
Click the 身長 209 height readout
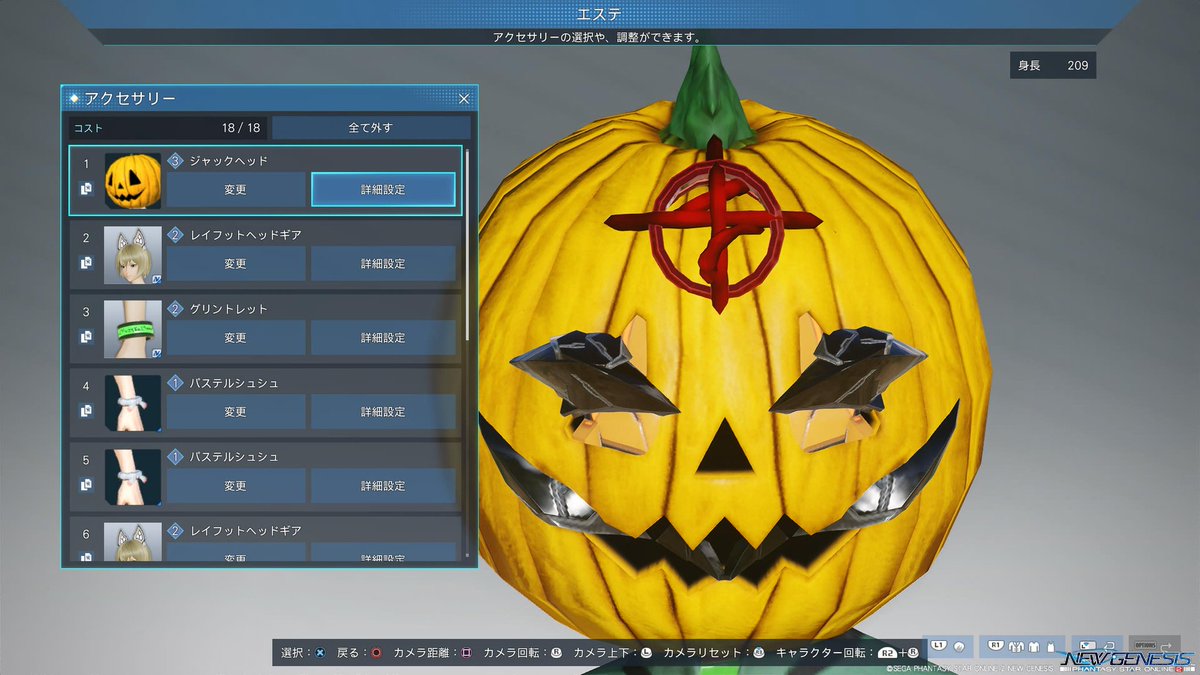pos(1053,66)
